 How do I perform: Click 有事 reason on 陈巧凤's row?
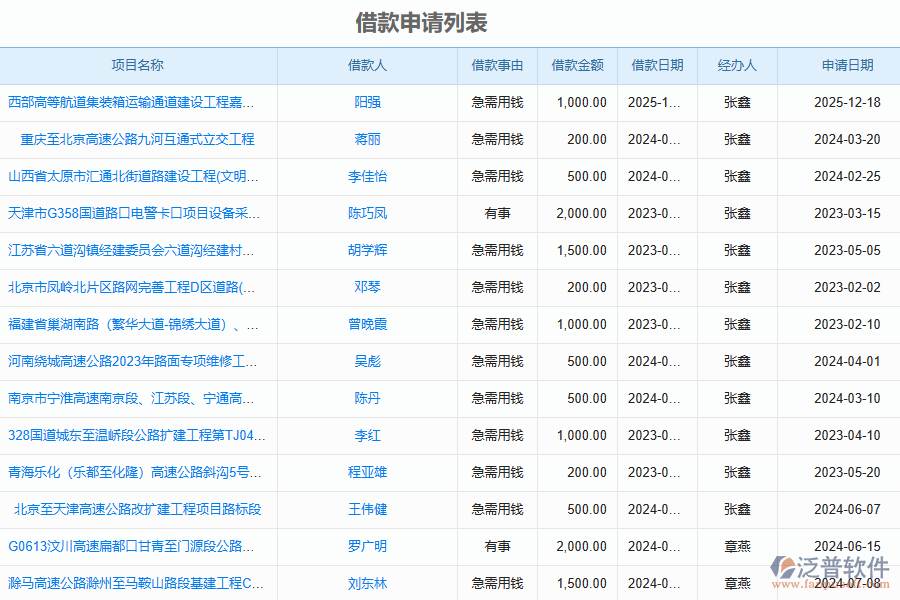[497, 213]
